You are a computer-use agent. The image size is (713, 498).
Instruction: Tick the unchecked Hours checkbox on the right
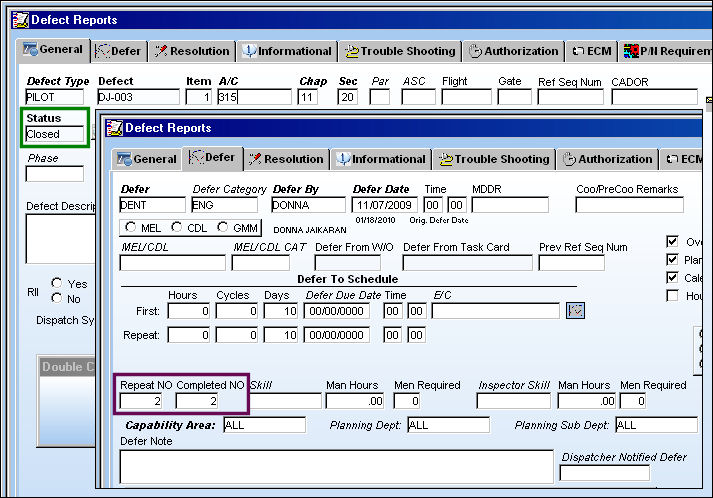tap(672, 296)
